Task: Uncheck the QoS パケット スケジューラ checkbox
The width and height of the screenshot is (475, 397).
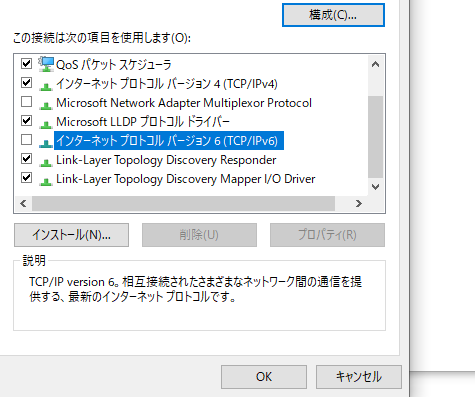Action: click(27, 63)
